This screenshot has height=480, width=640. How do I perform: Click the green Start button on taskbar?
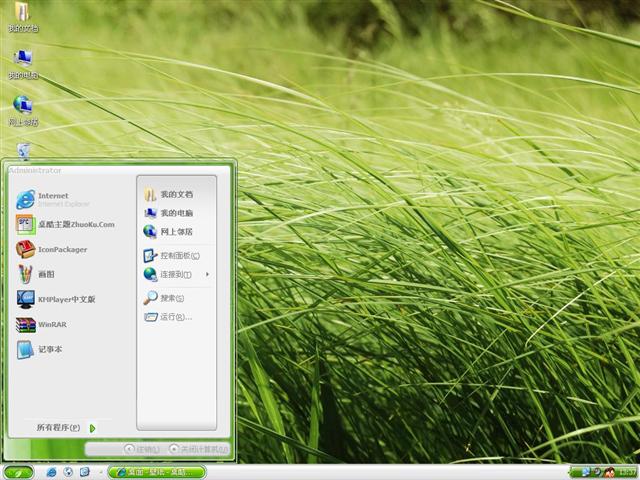(18, 472)
